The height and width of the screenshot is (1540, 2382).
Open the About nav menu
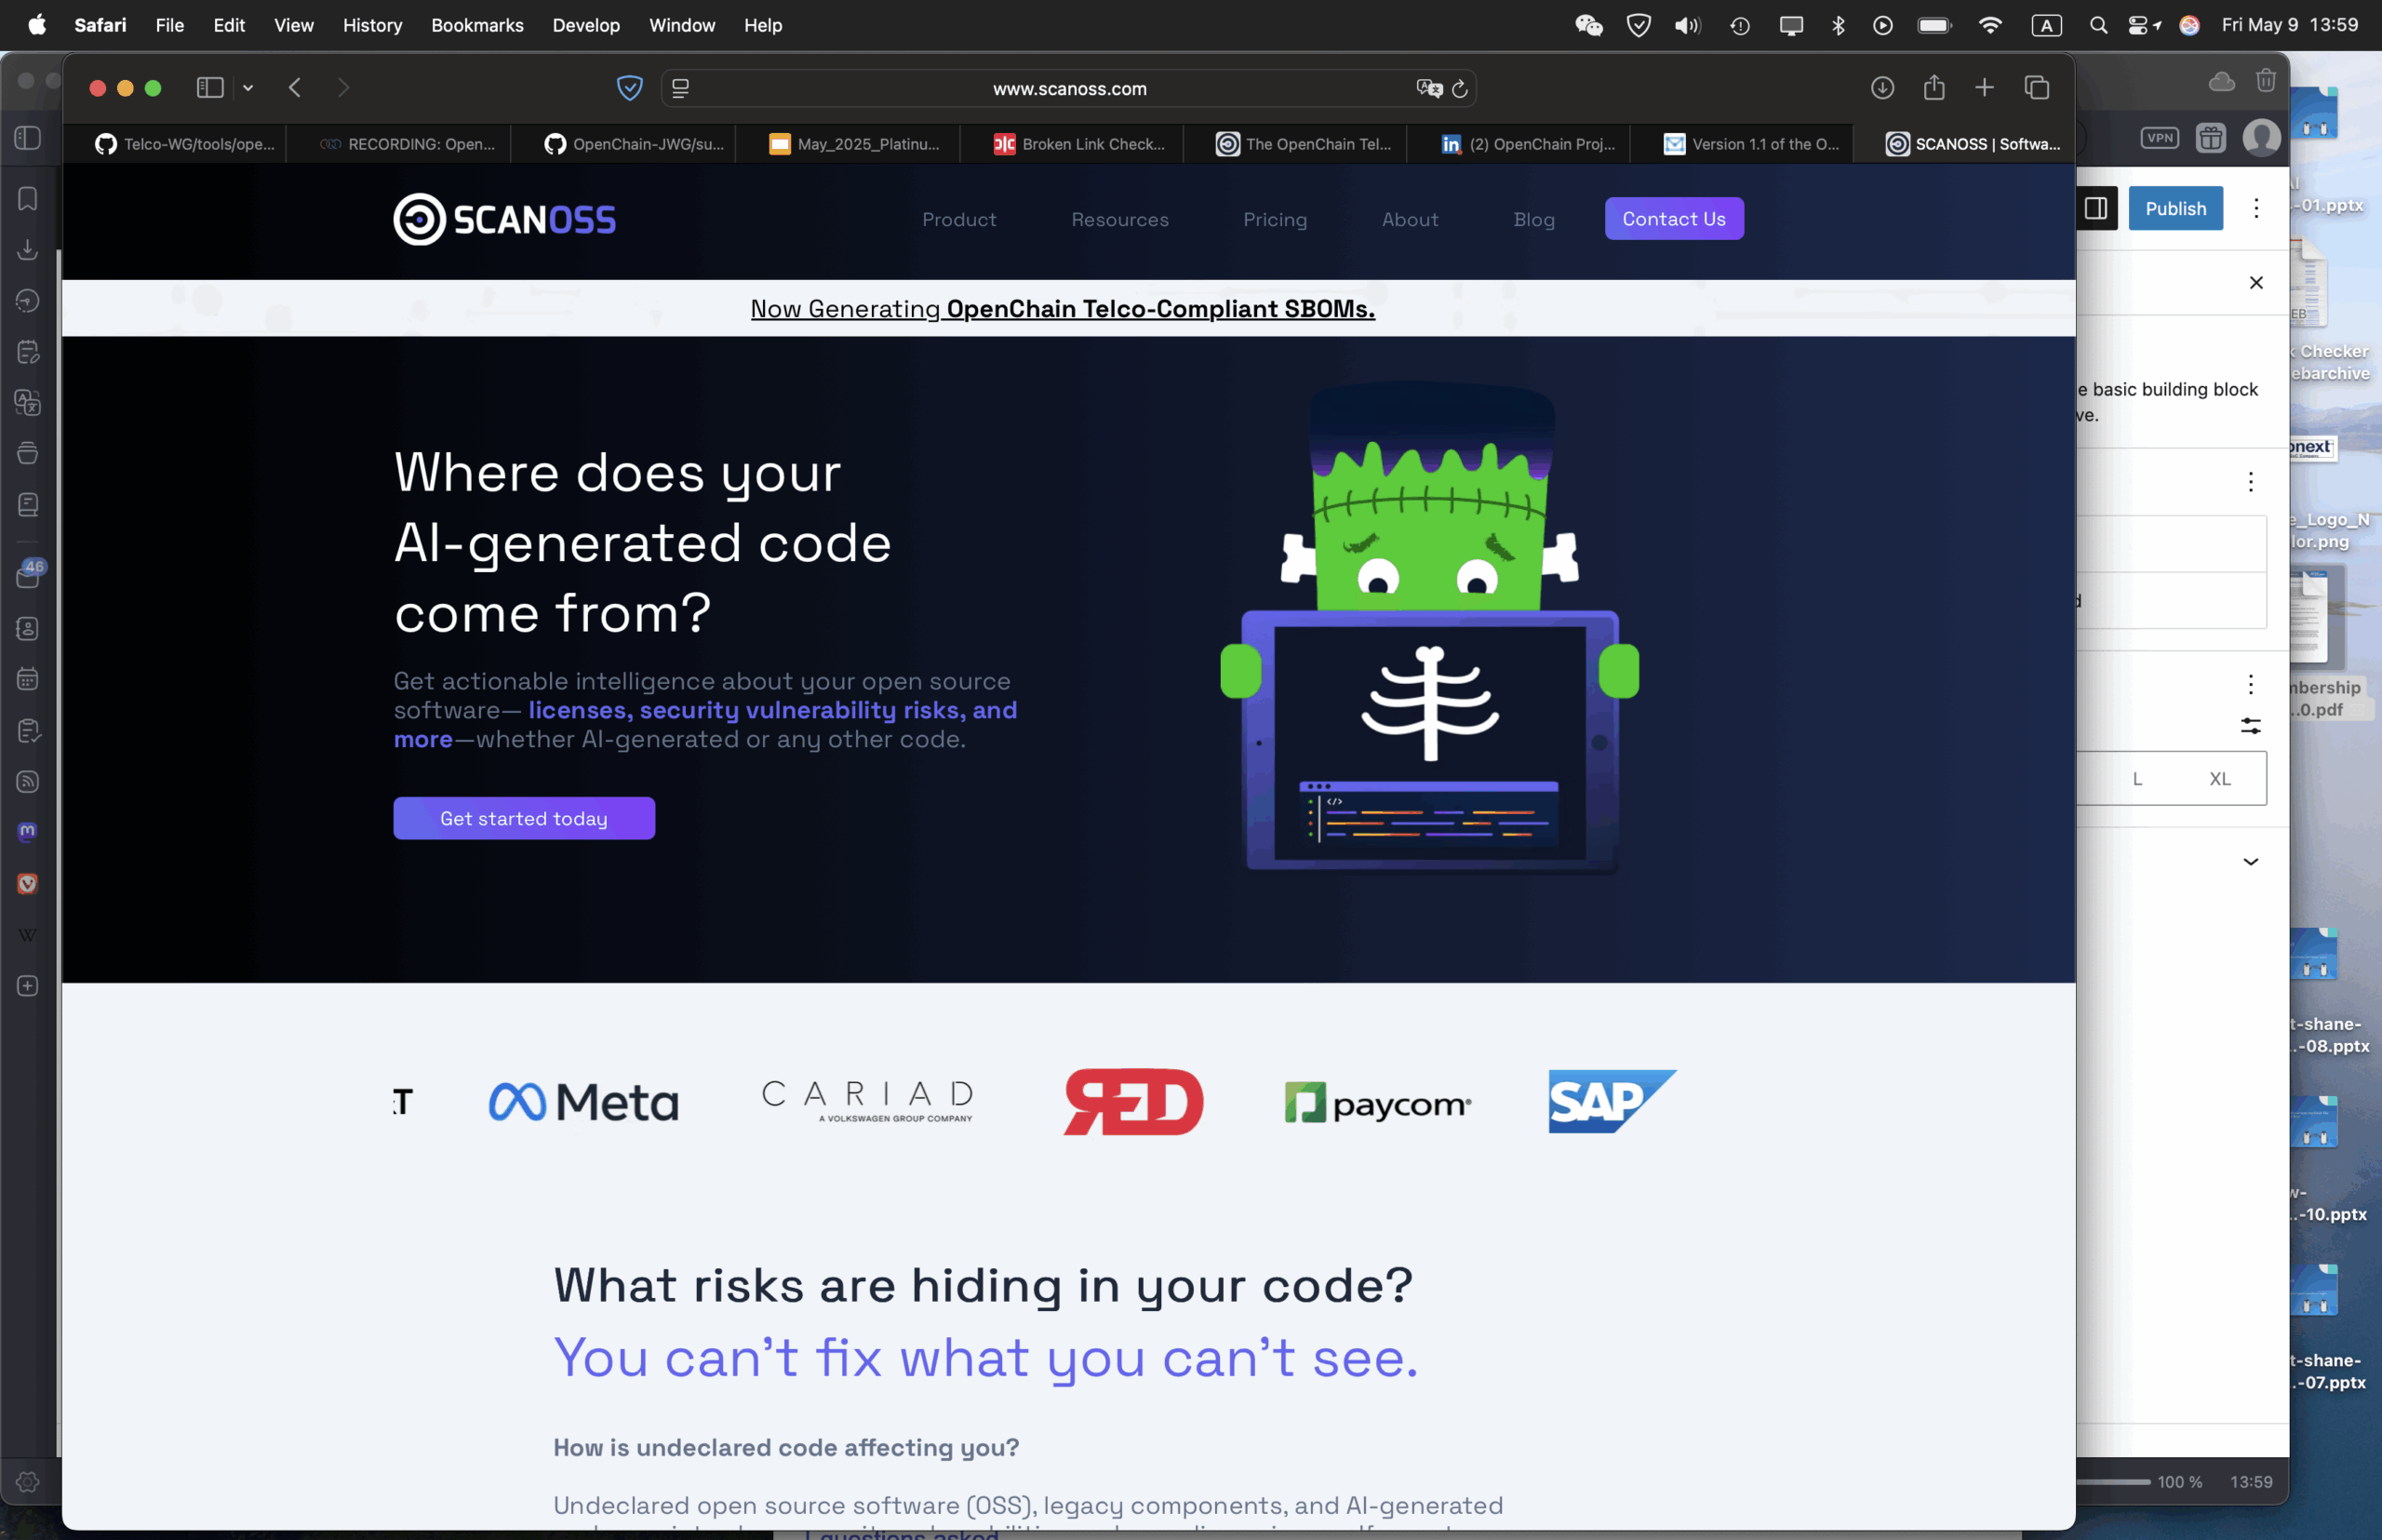tap(1409, 219)
